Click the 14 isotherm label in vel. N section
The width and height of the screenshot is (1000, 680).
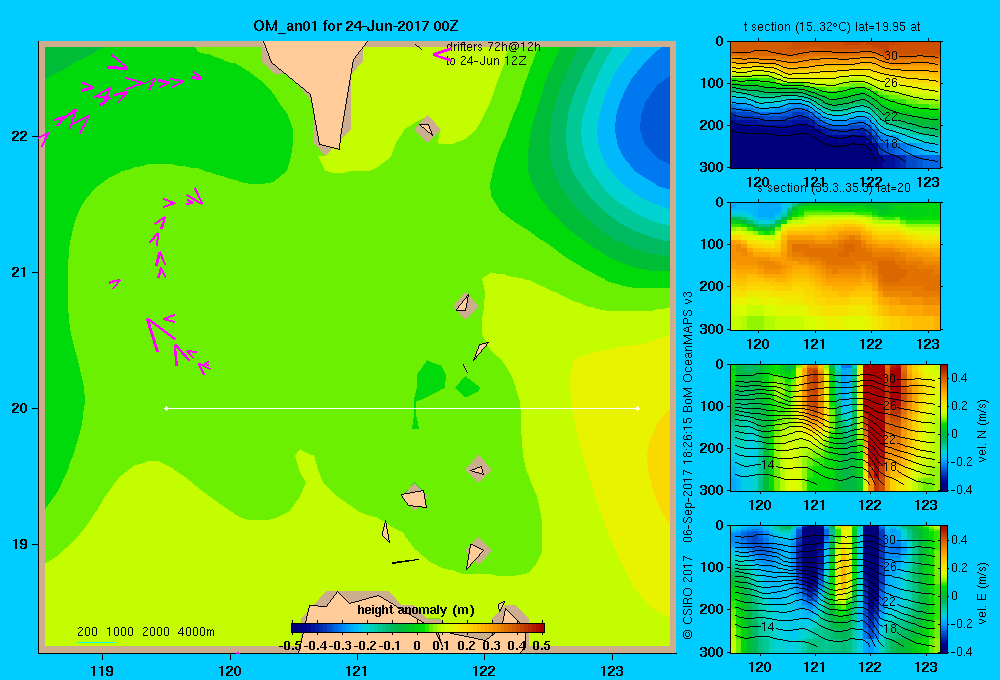(x=767, y=465)
